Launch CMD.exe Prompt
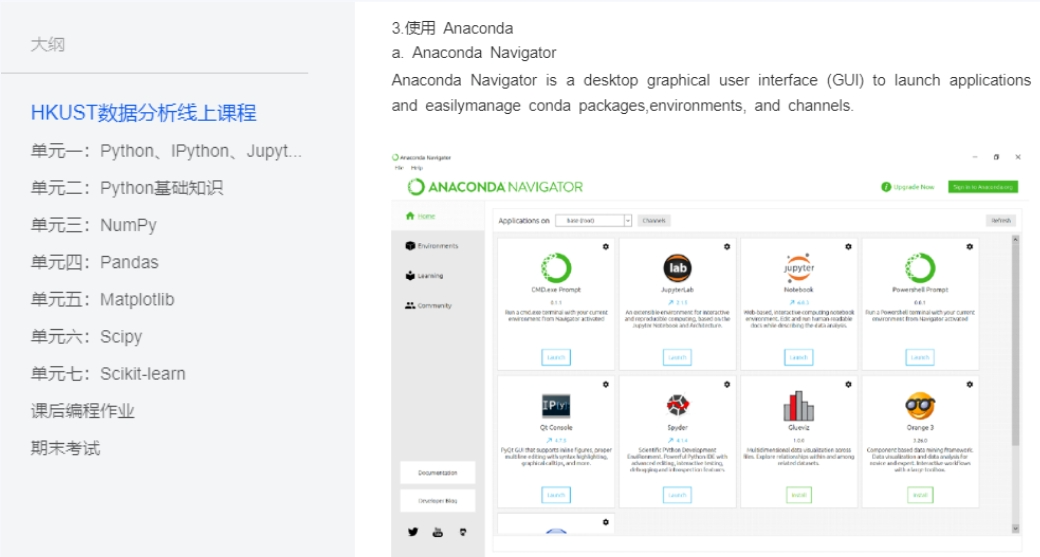 pos(556,357)
